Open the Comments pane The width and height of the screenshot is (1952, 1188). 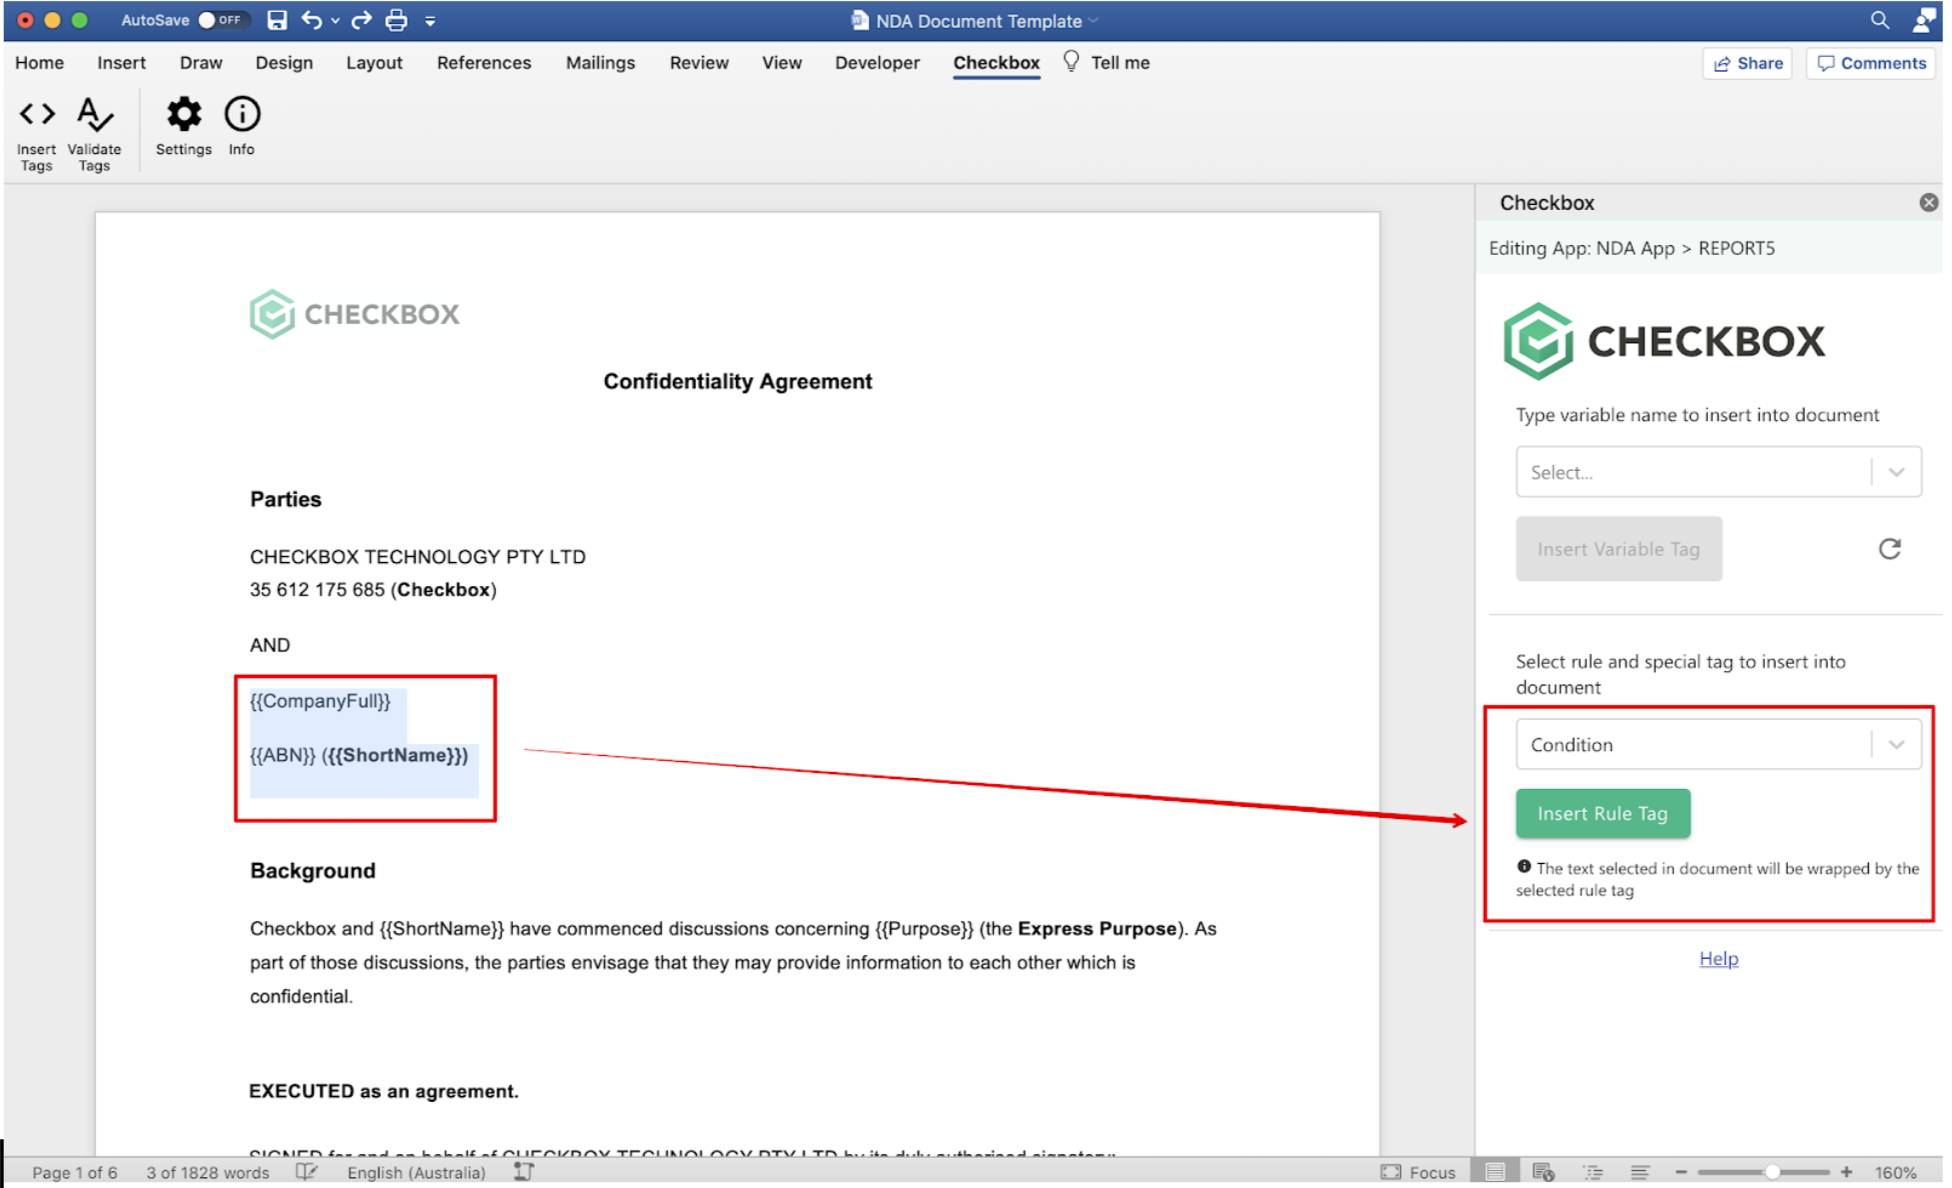[1870, 63]
